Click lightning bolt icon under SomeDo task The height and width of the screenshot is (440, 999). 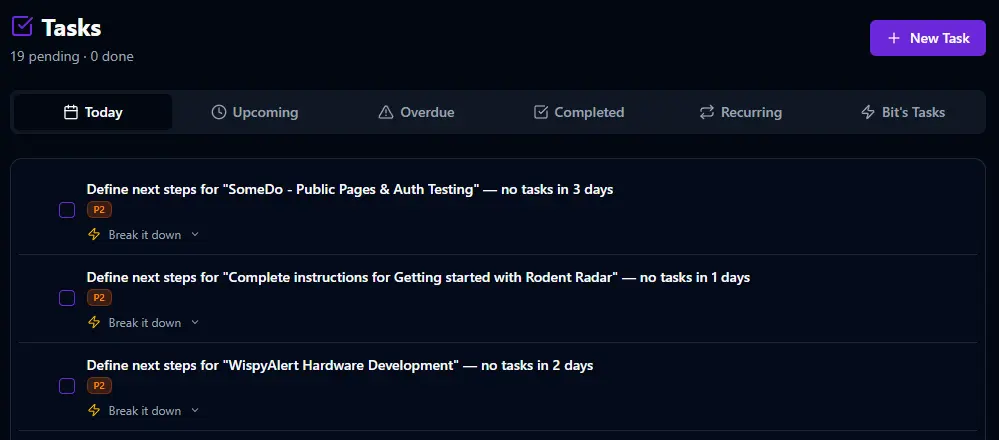point(94,235)
